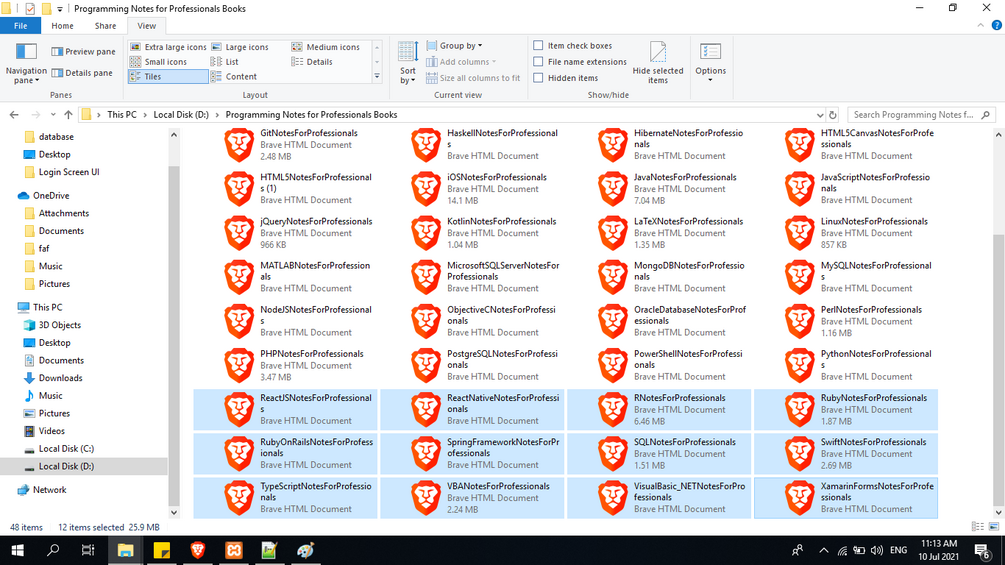
Task: Open folder Options
Action: click(710, 62)
